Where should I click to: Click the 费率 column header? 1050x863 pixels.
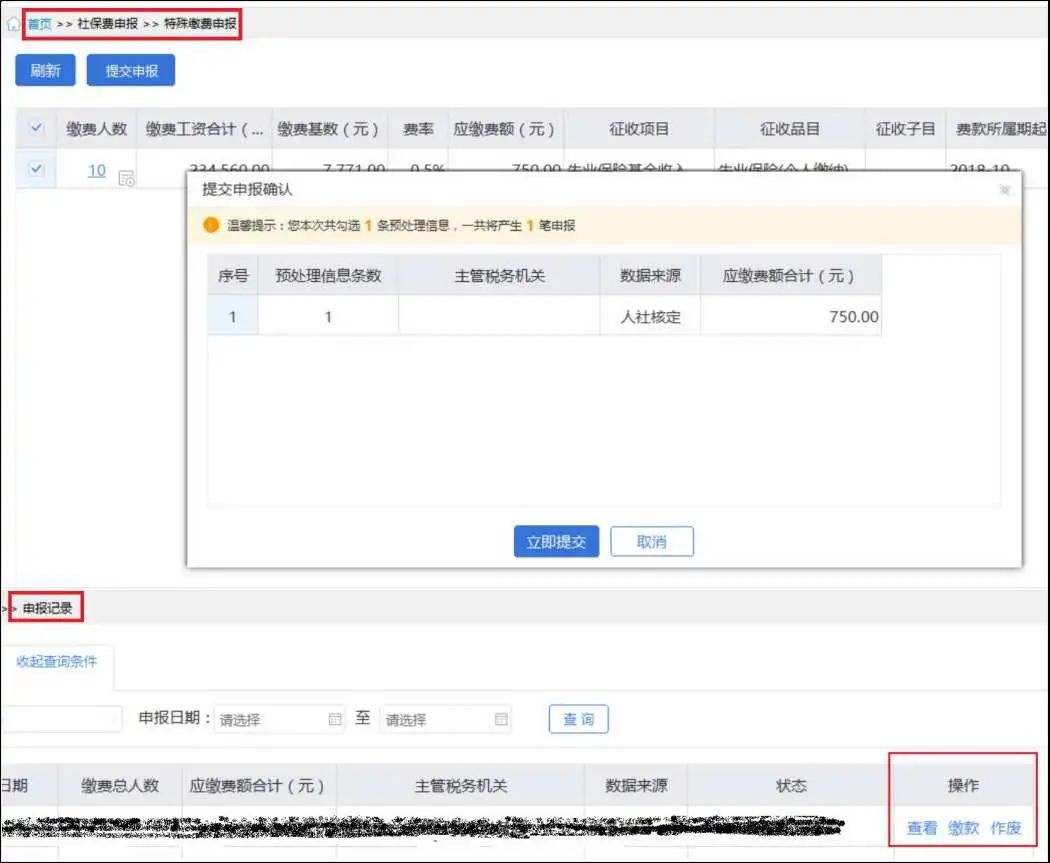[418, 129]
